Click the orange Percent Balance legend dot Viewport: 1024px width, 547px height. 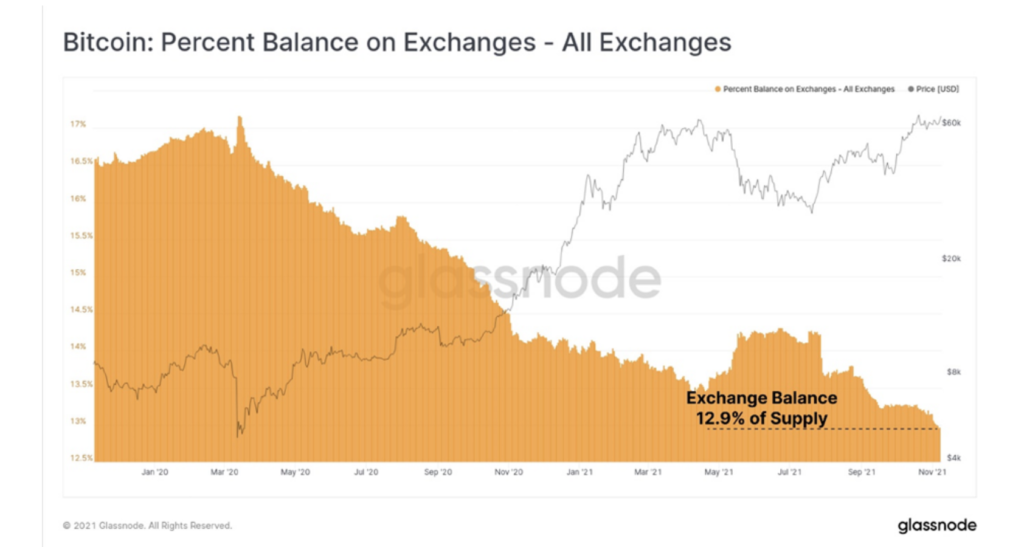click(719, 89)
